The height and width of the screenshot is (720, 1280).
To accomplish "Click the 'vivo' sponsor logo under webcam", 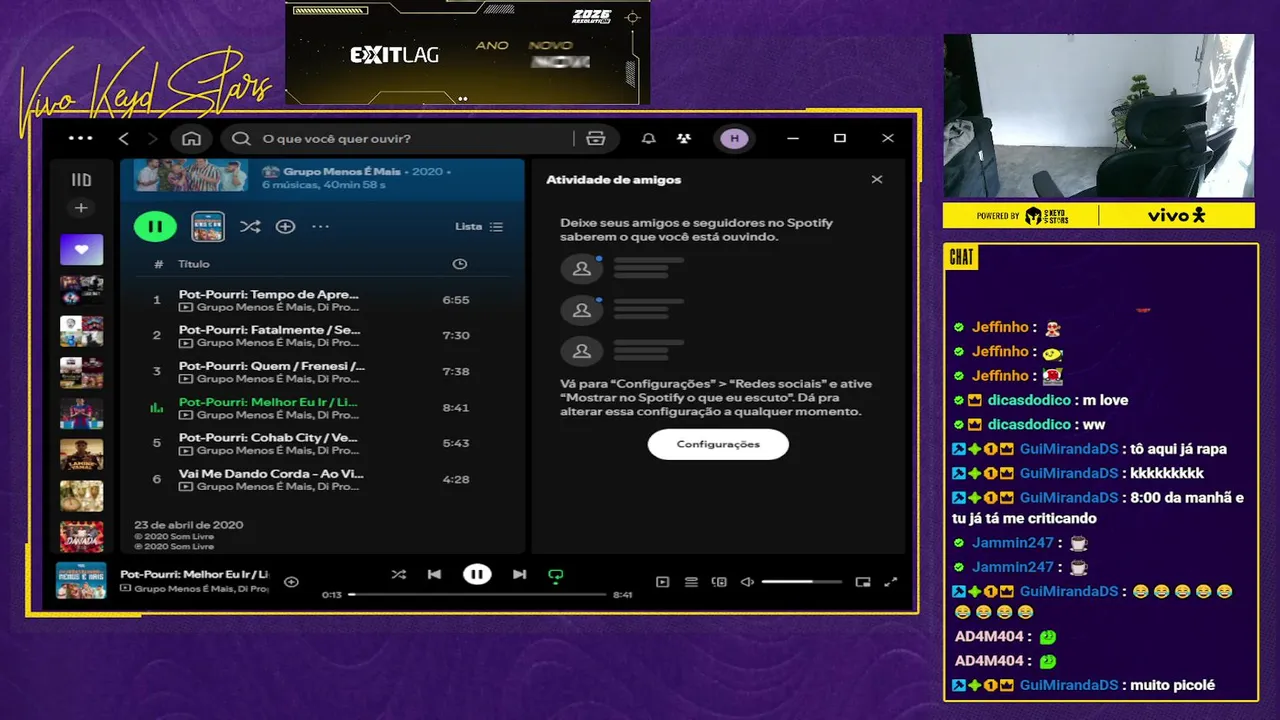I will (x=1176, y=215).
